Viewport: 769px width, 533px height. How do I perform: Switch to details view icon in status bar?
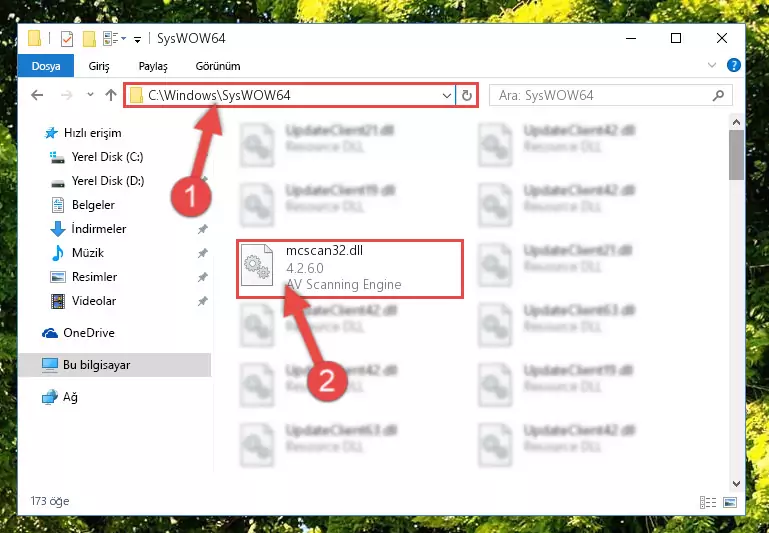coord(708,502)
